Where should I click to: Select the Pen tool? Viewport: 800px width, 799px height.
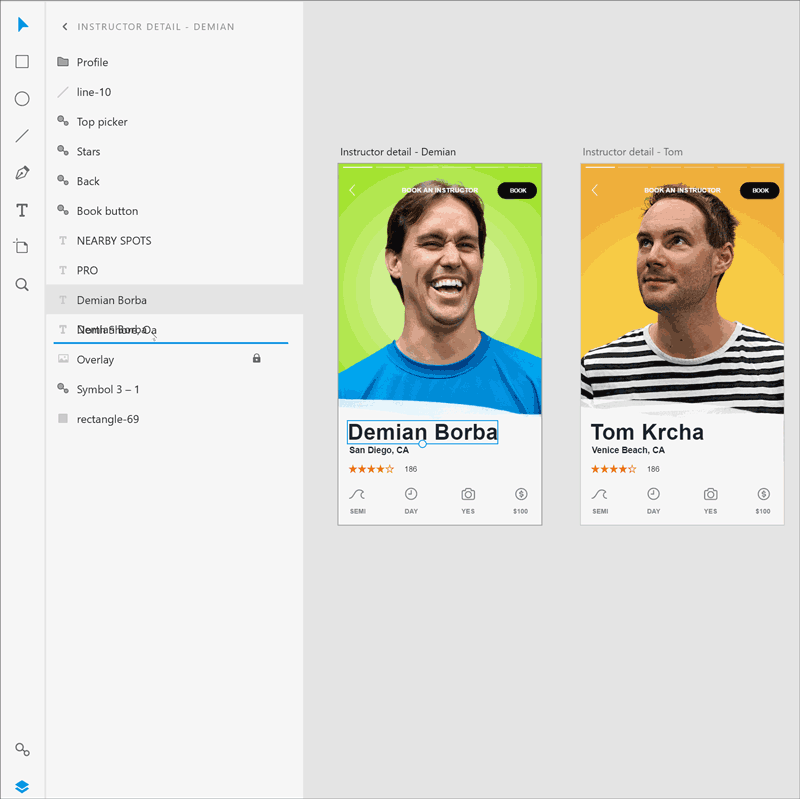(22, 173)
